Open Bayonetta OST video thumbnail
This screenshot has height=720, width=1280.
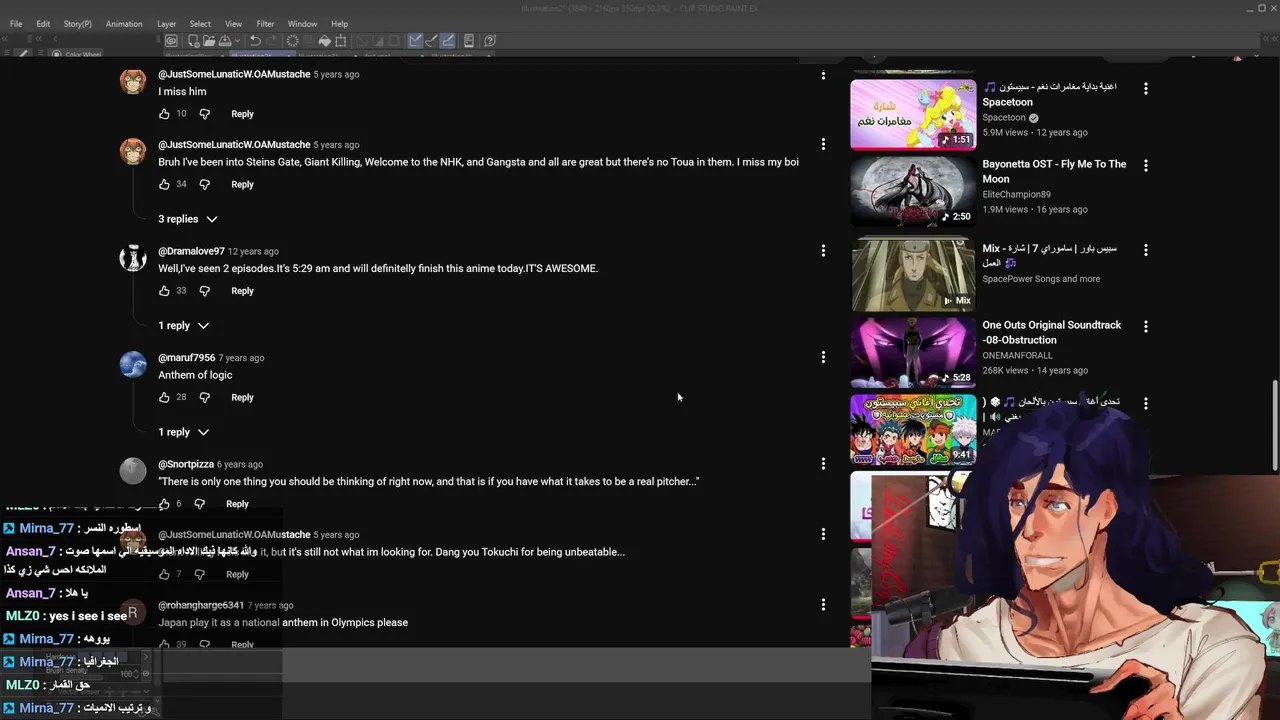click(913, 192)
